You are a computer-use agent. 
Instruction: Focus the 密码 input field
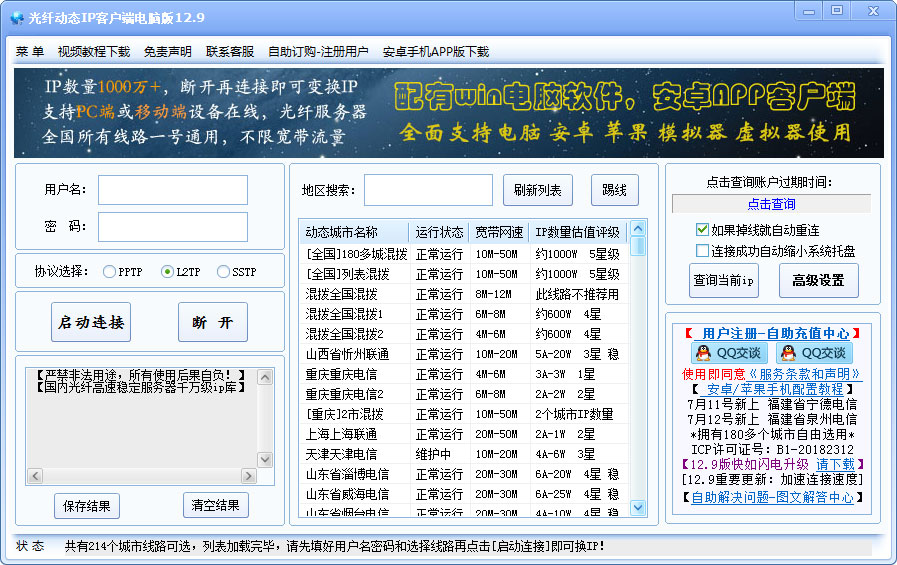pos(173,227)
